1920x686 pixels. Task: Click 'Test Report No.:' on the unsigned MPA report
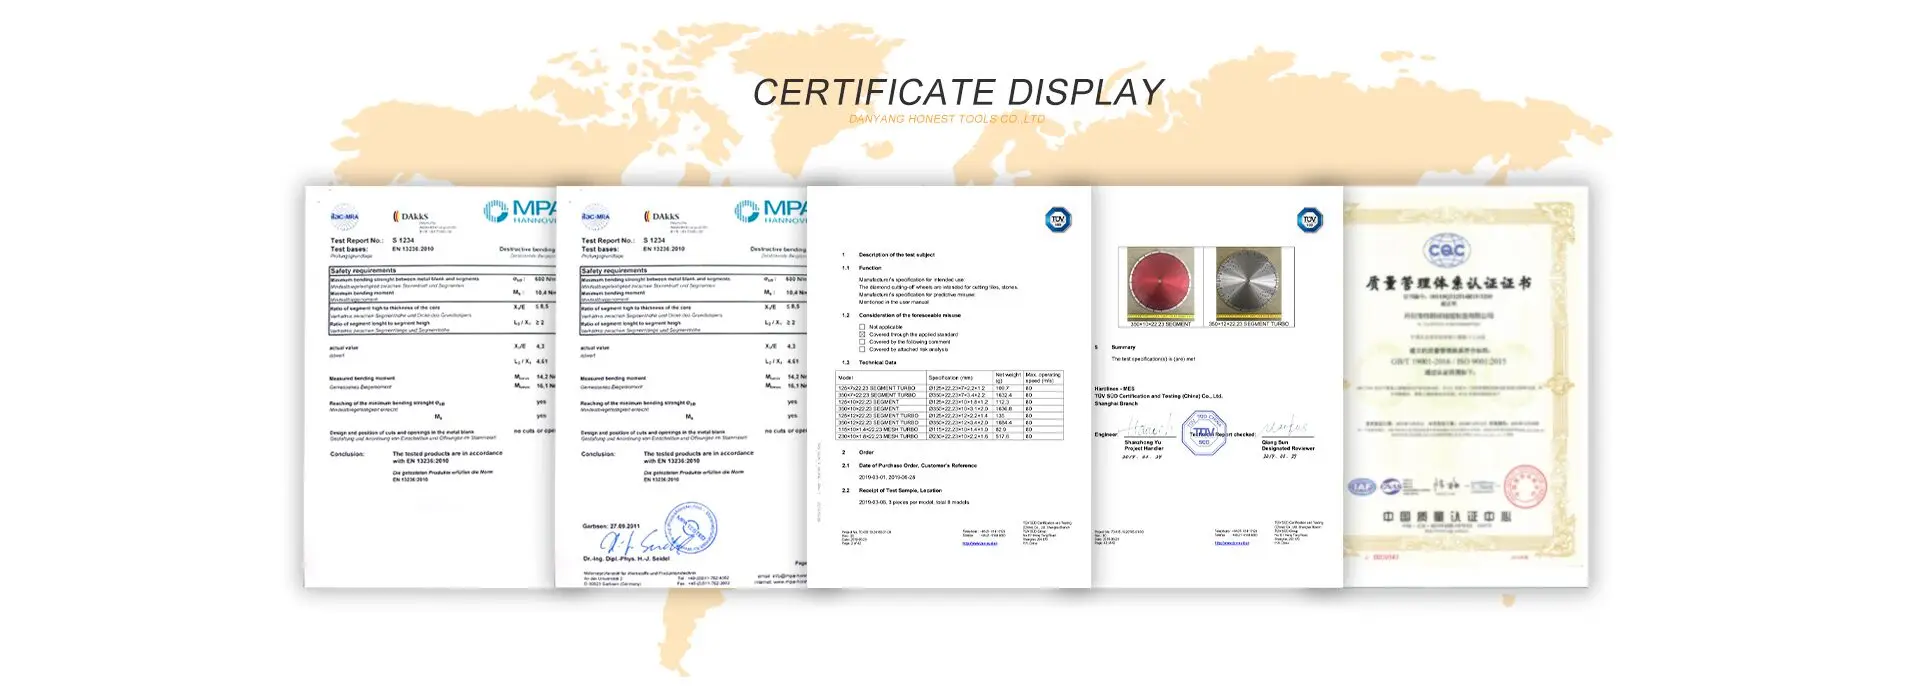pyautogui.click(x=357, y=241)
